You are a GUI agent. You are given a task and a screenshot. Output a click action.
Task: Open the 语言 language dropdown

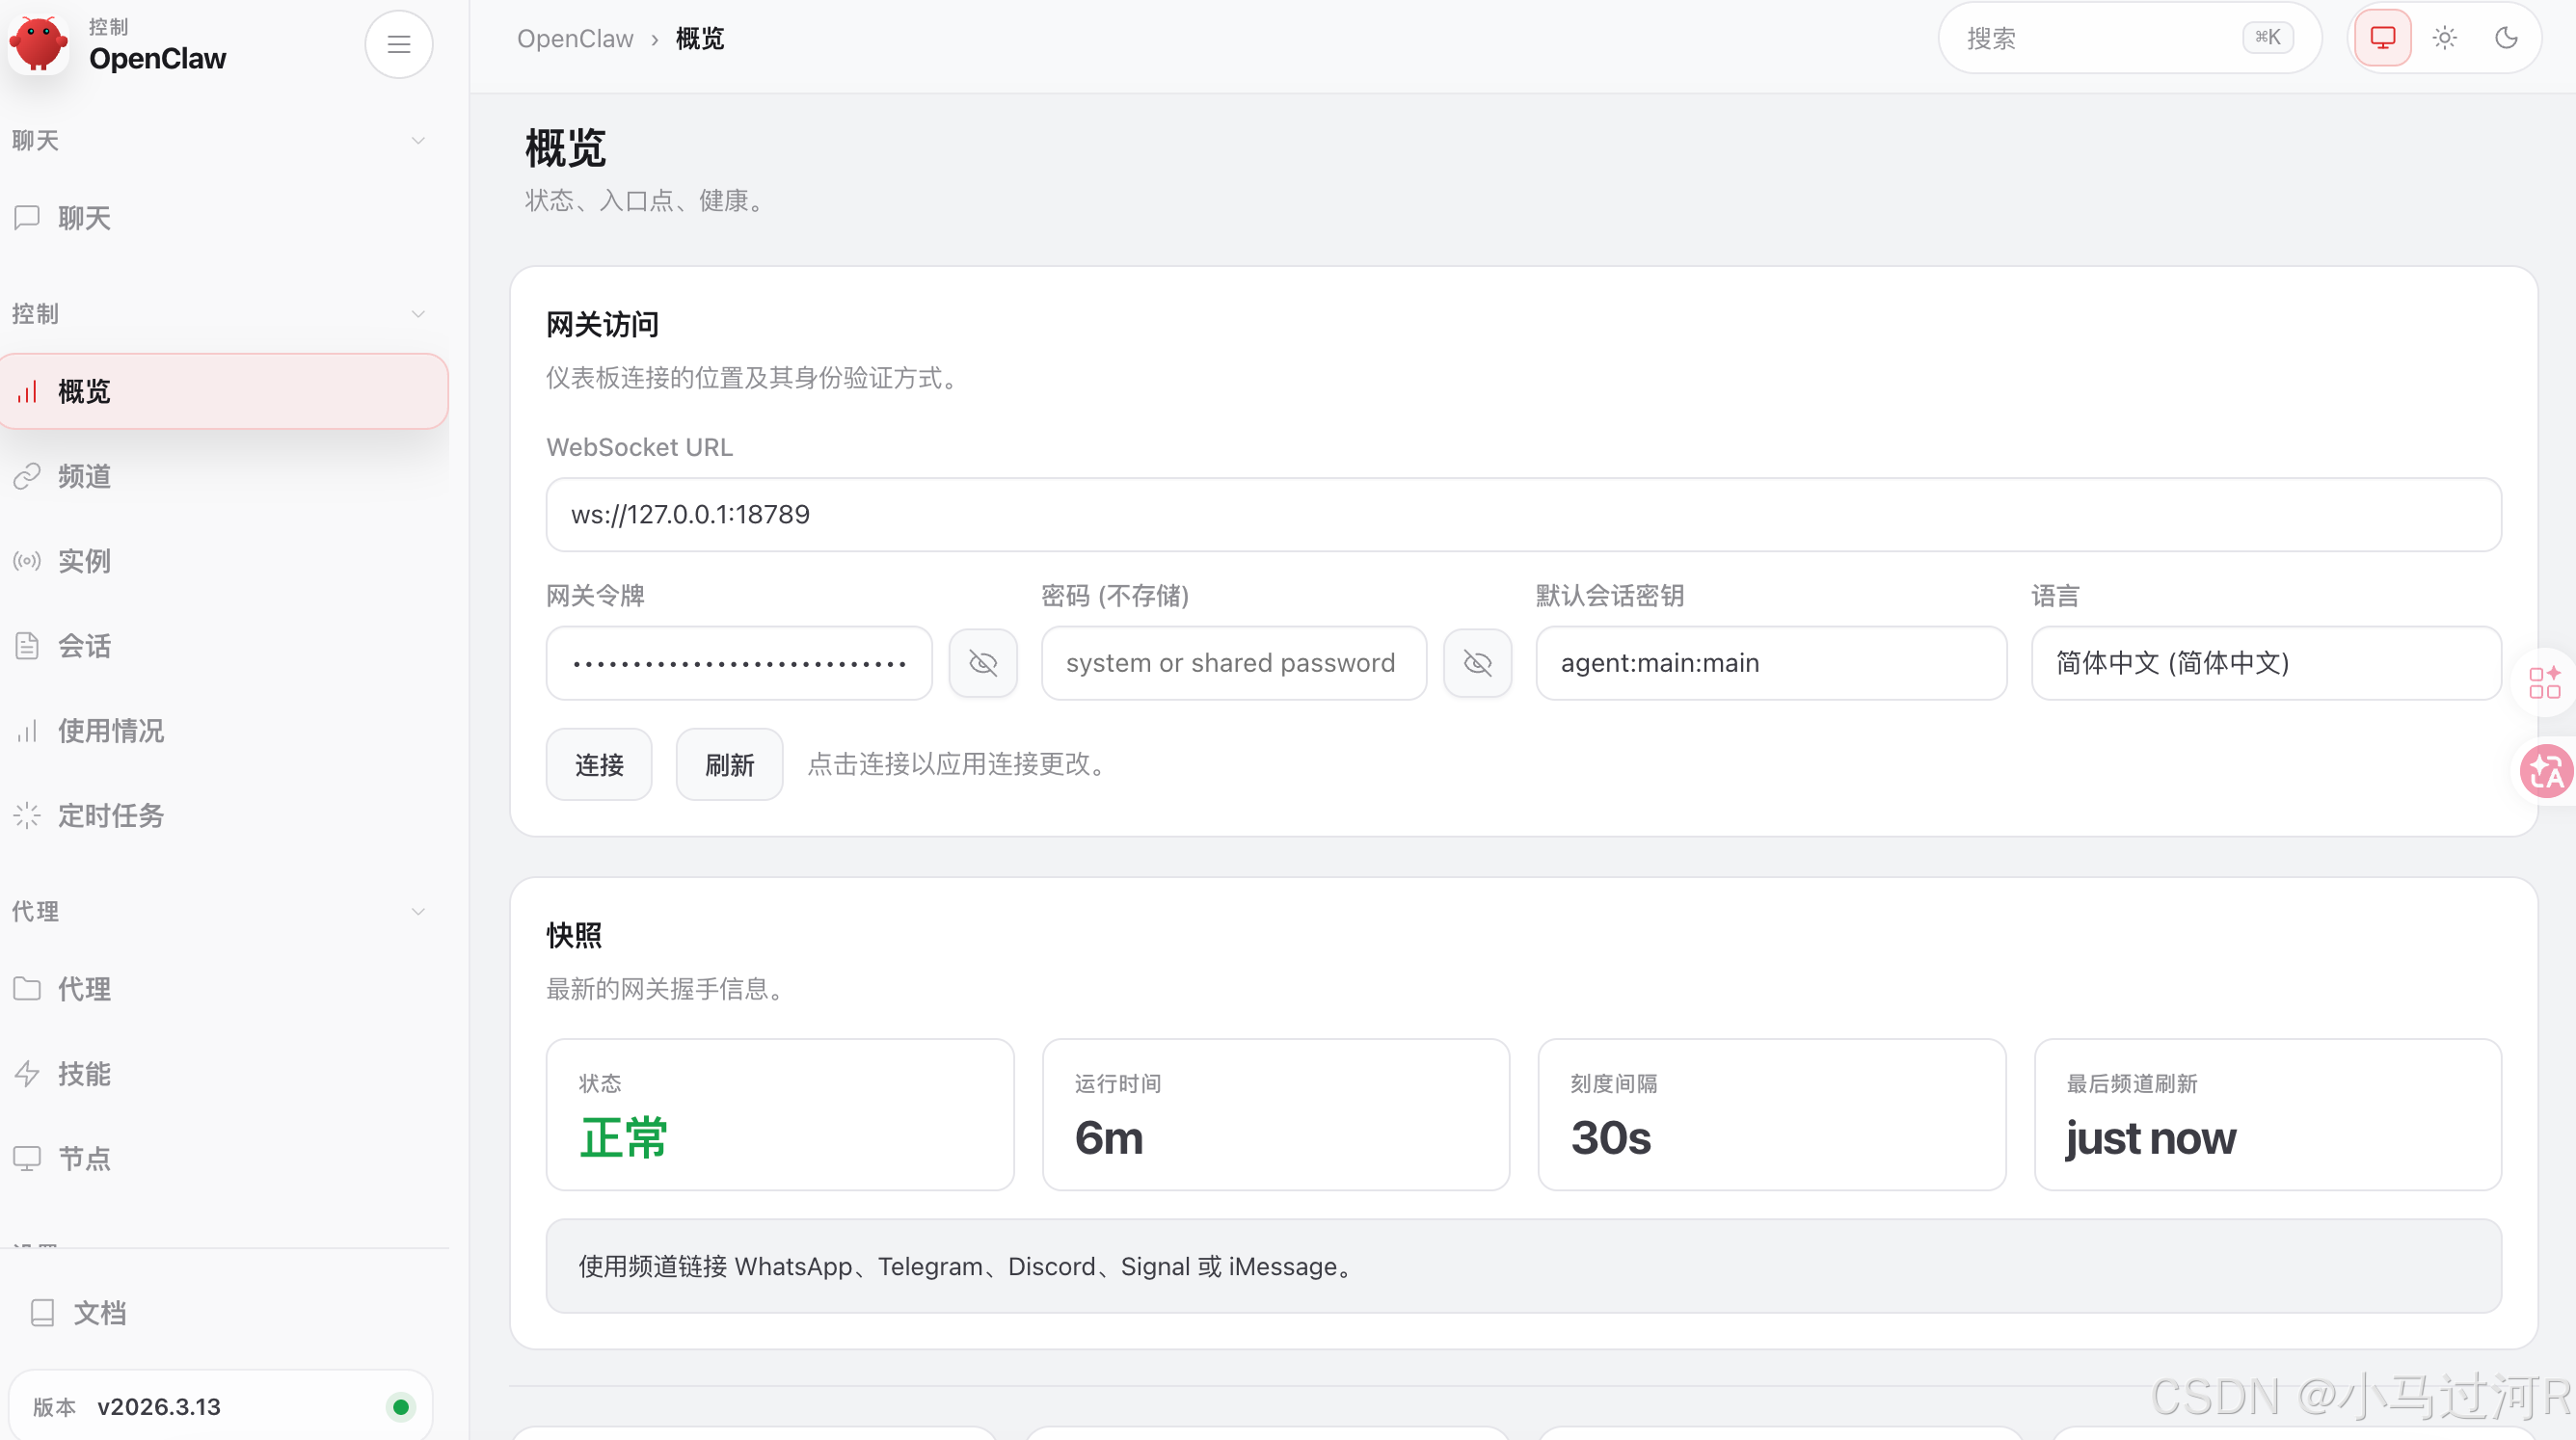(2265, 663)
